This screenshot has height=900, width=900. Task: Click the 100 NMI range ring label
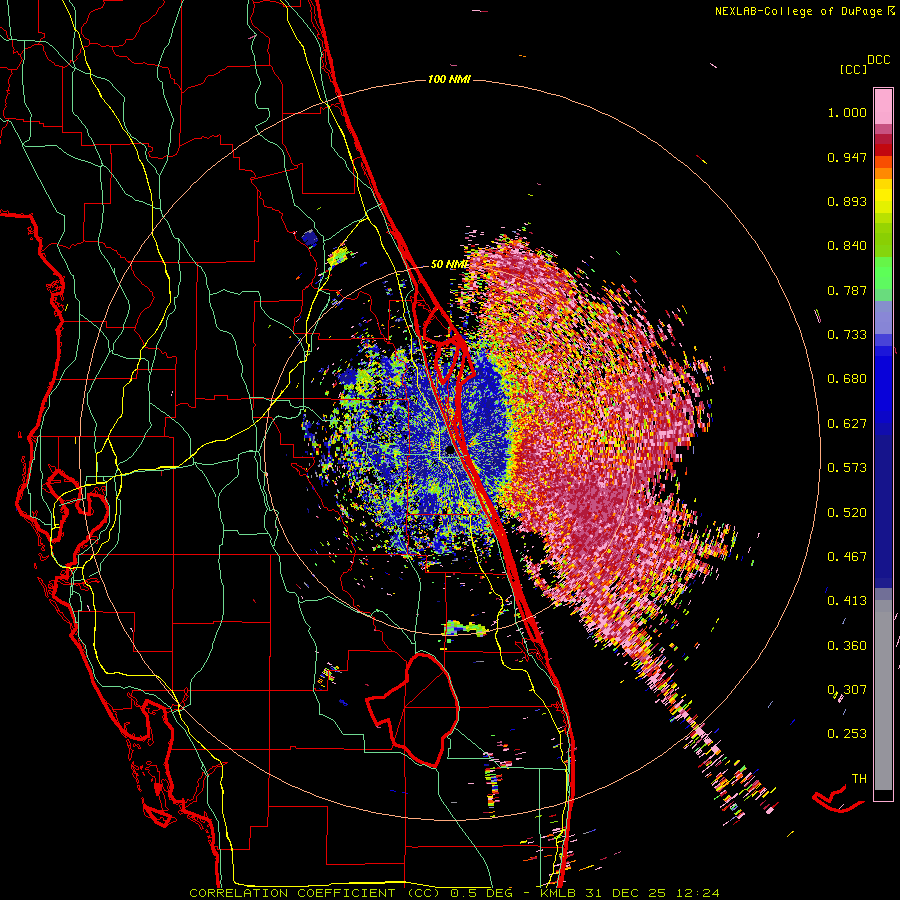click(449, 79)
